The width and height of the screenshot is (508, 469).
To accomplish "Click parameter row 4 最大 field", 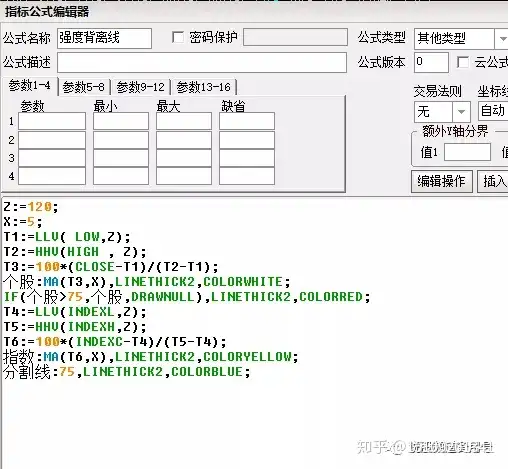I will pyautogui.click(x=184, y=176).
